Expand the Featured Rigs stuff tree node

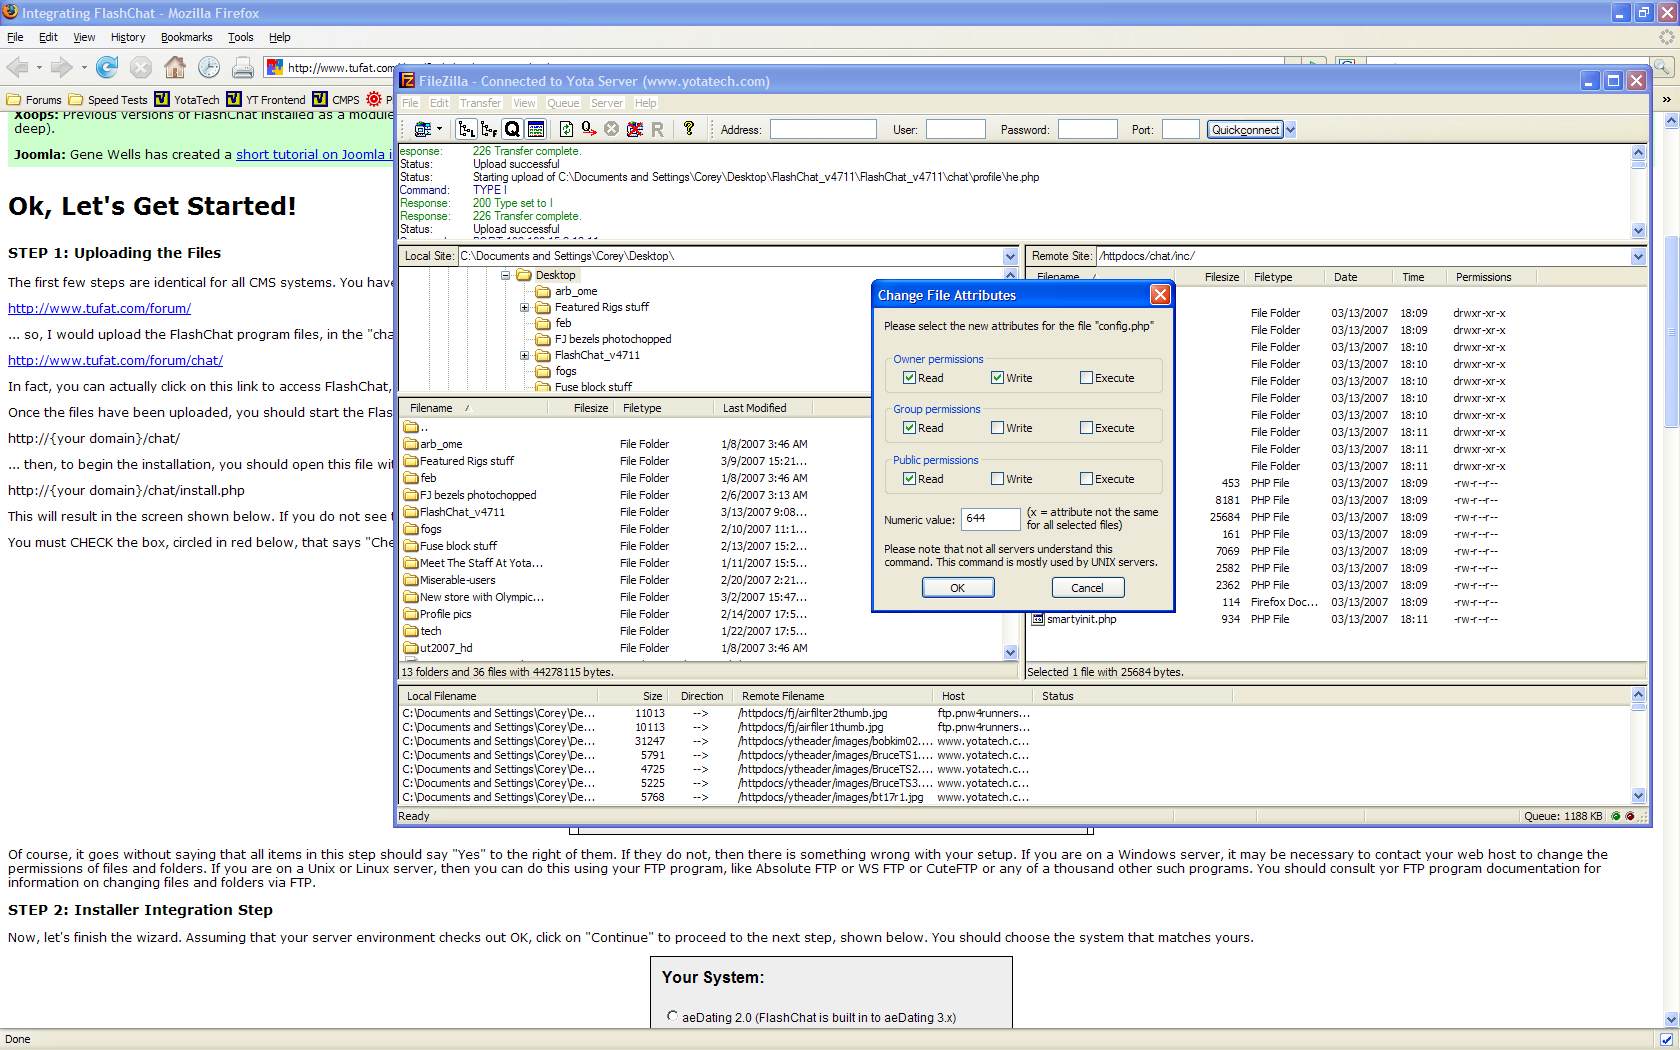click(x=524, y=307)
